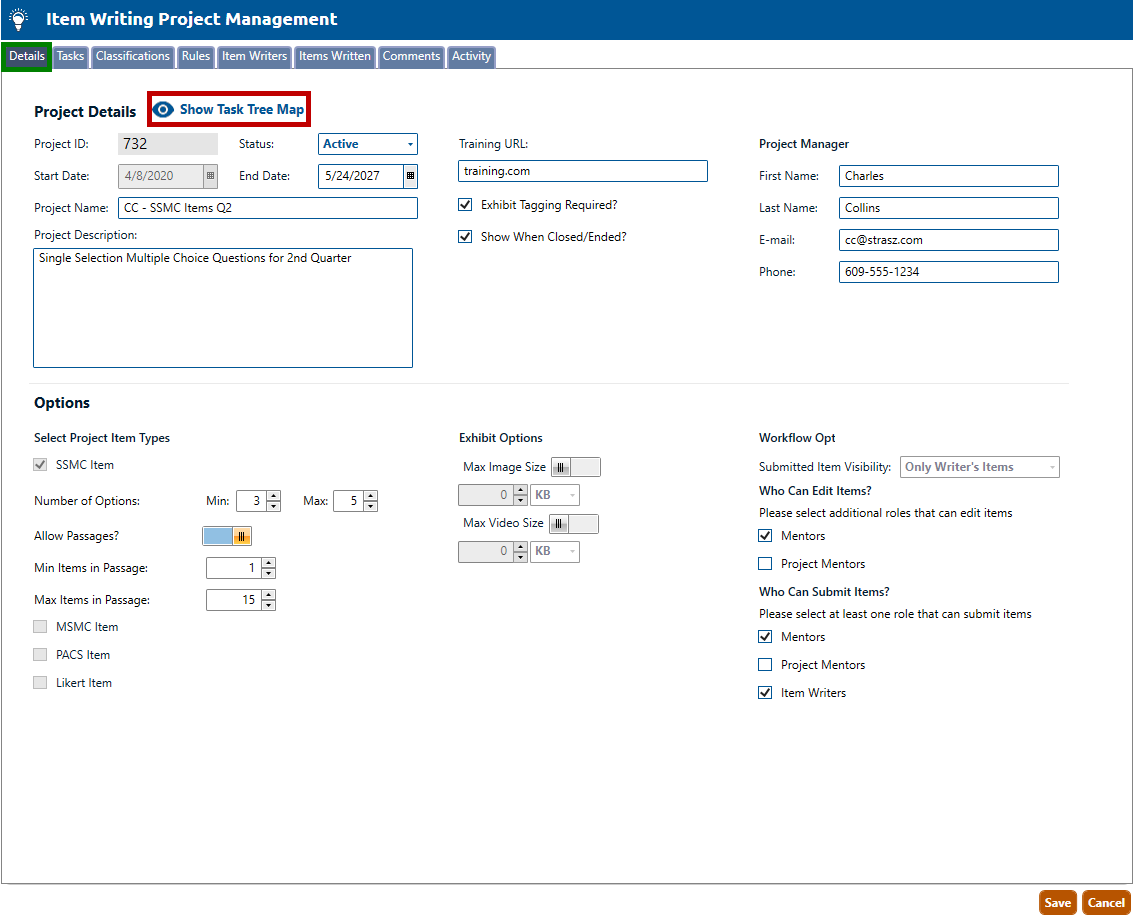1136x920 pixels.
Task: Toggle the Allow Passages switch
Action: pyautogui.click(x=227, y=536)
